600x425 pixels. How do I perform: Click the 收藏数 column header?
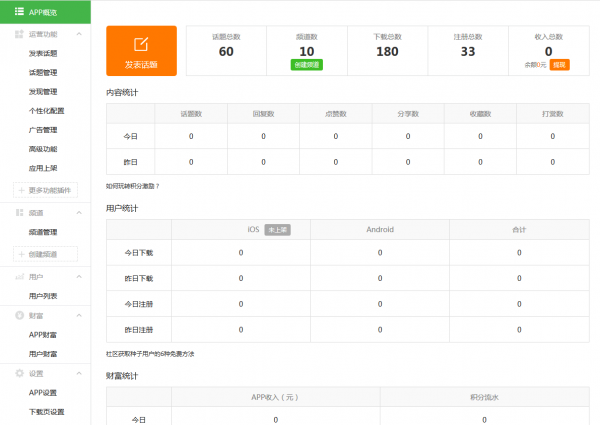(480, 114)
